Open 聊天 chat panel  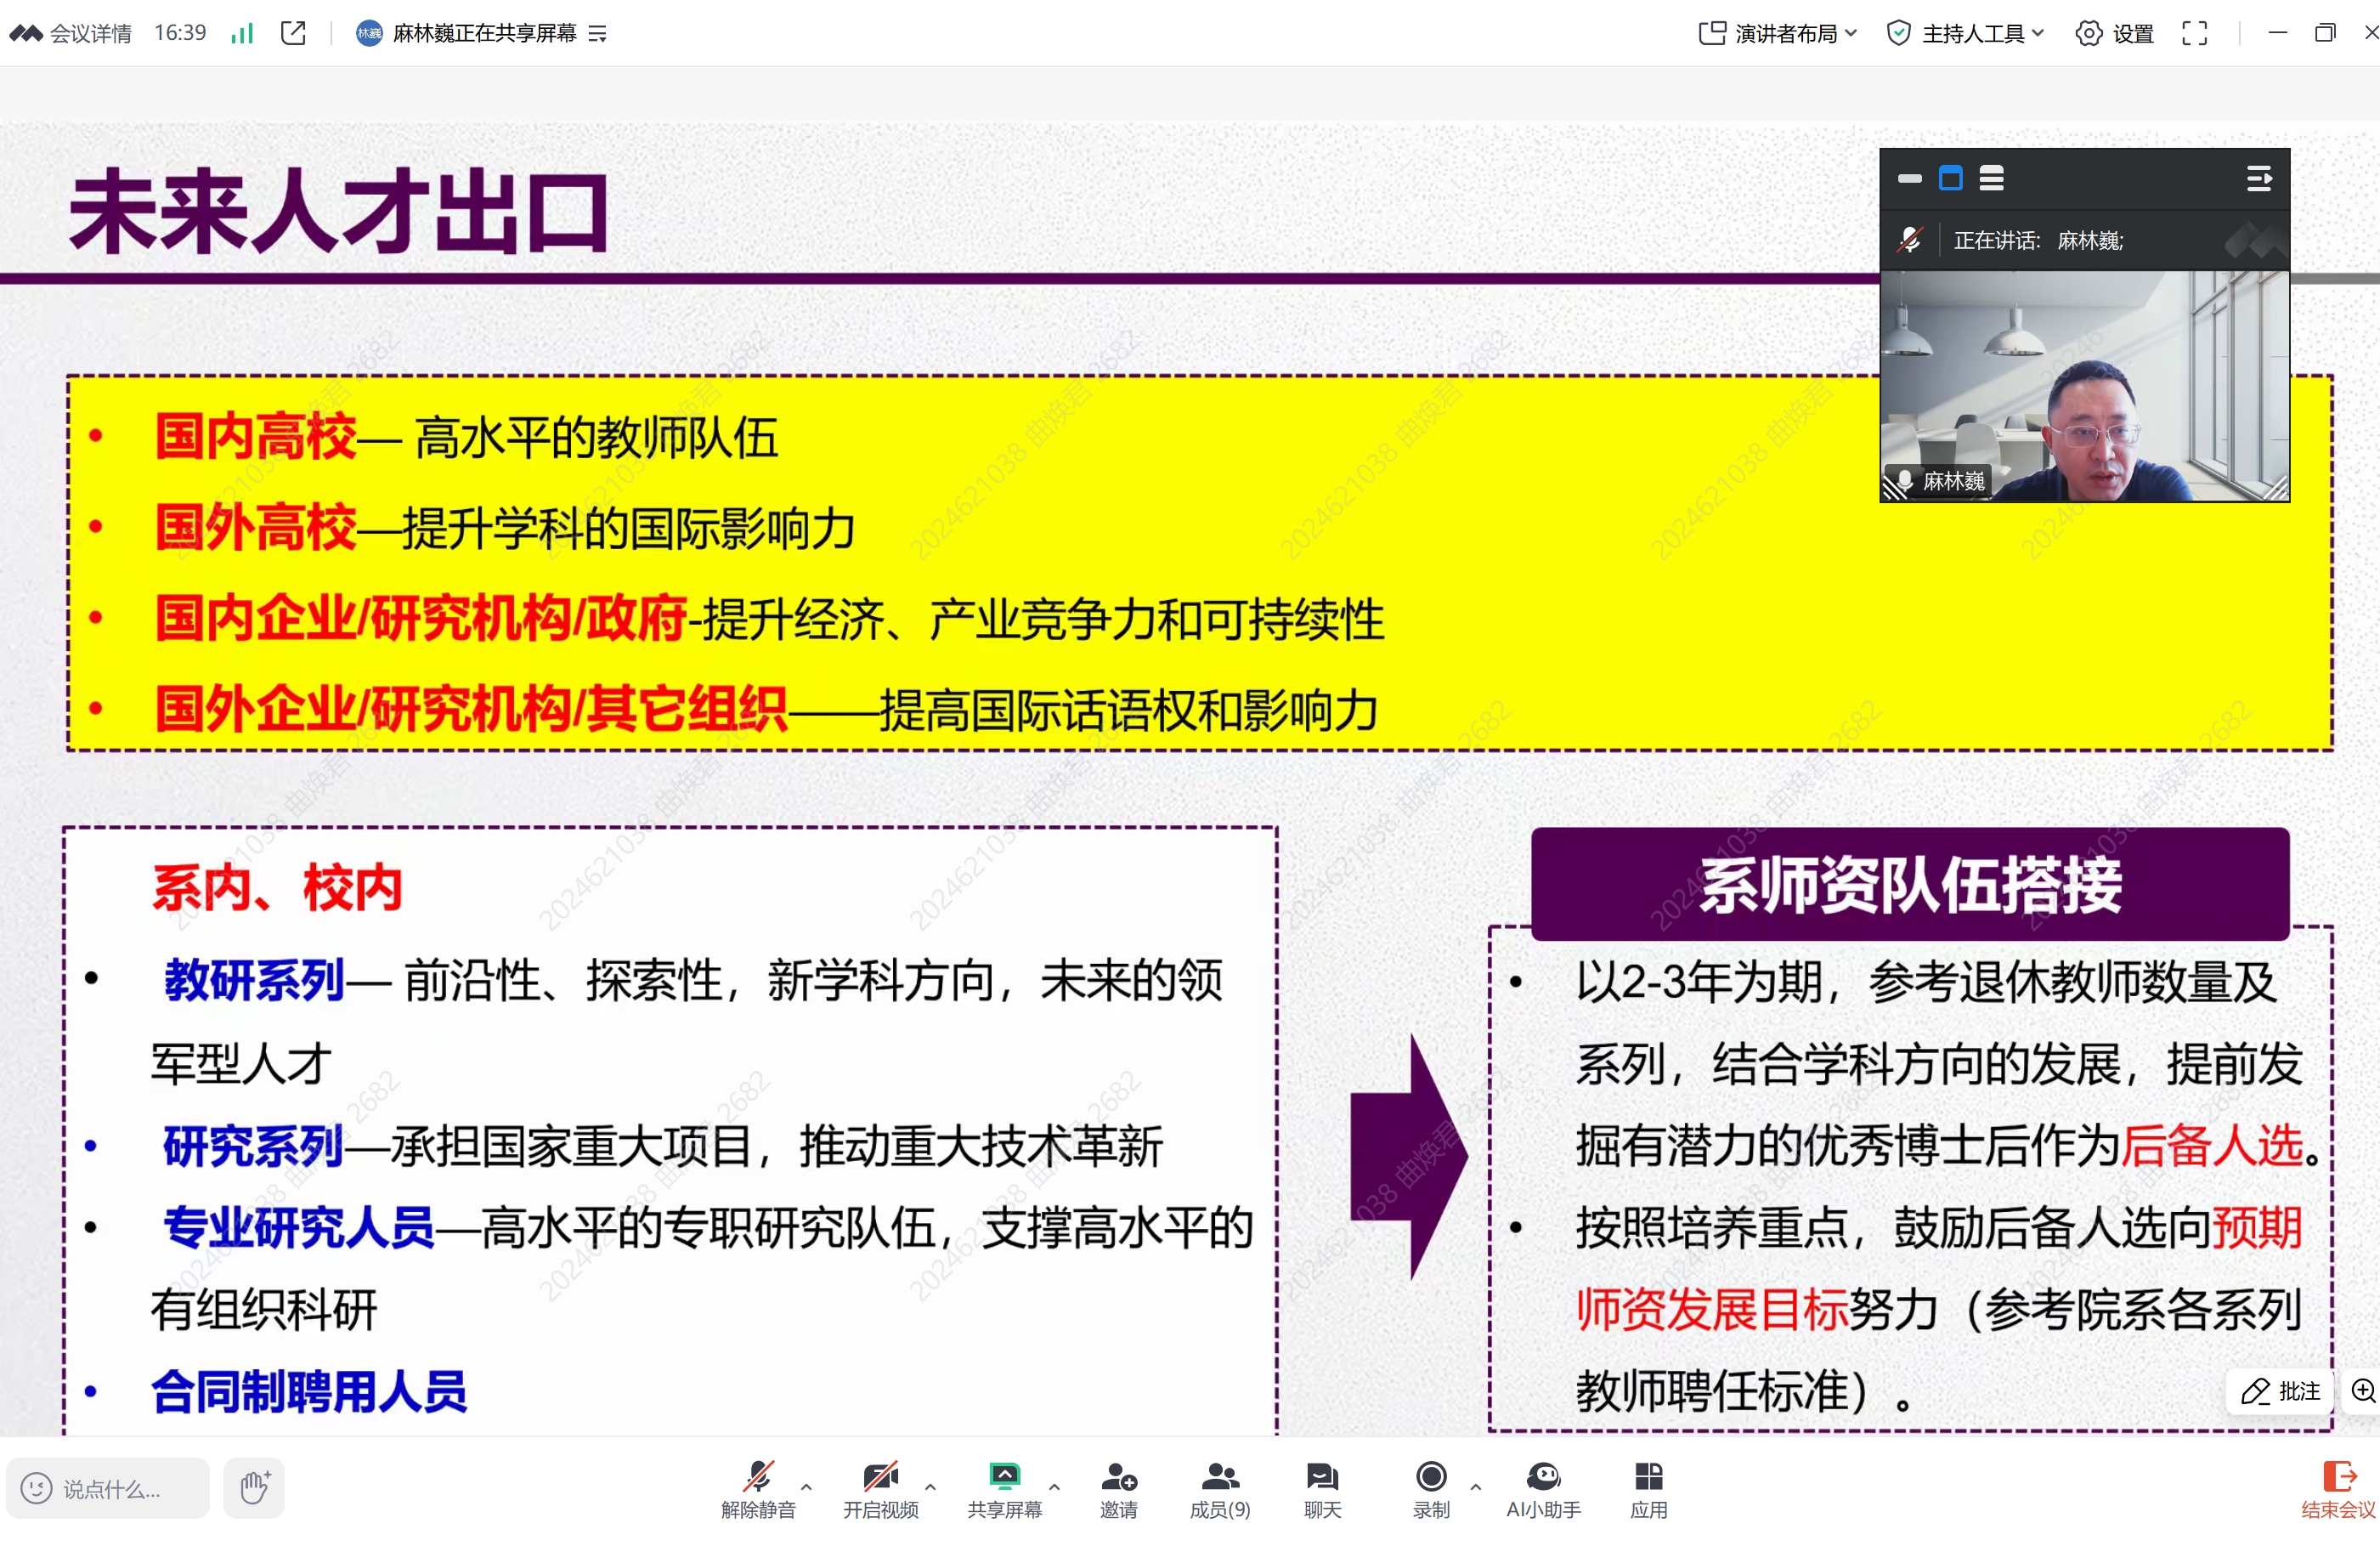(1322, 1489)
